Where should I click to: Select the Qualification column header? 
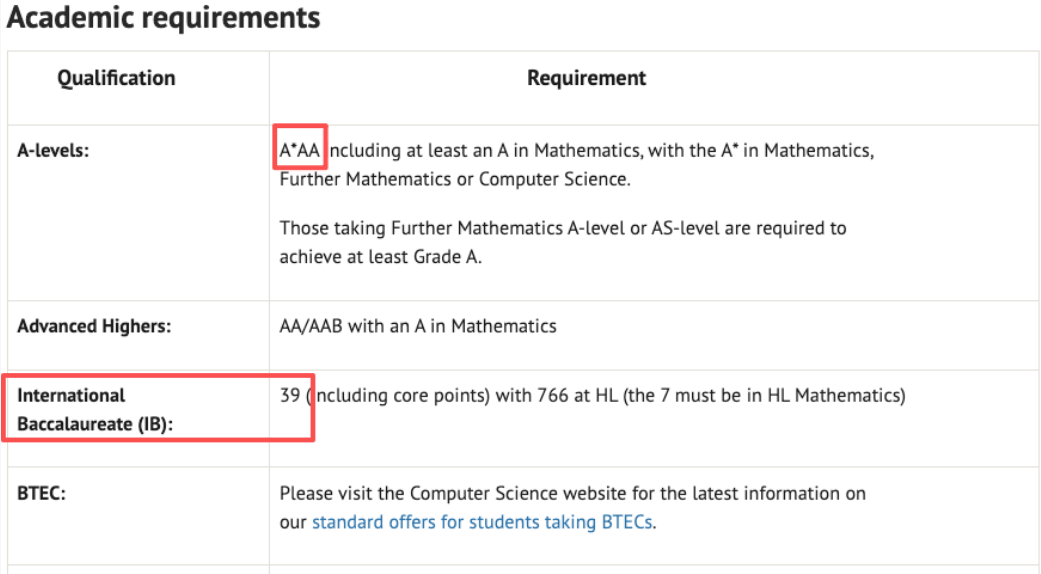click(x=116, y=78)
